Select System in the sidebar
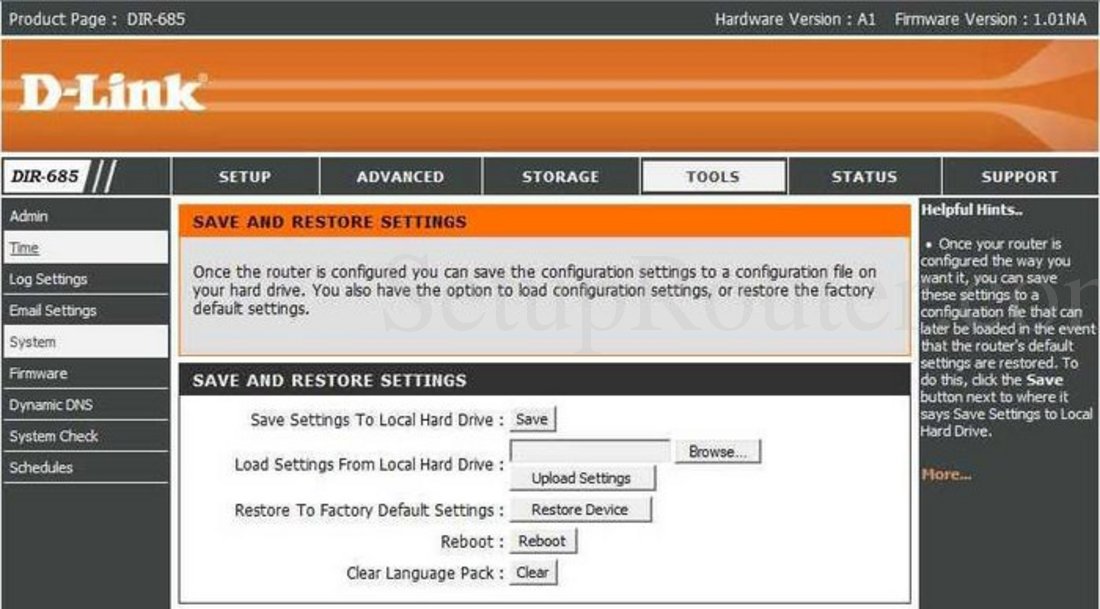Viewport: 1100px width, 609px height. tap(85, 342)
